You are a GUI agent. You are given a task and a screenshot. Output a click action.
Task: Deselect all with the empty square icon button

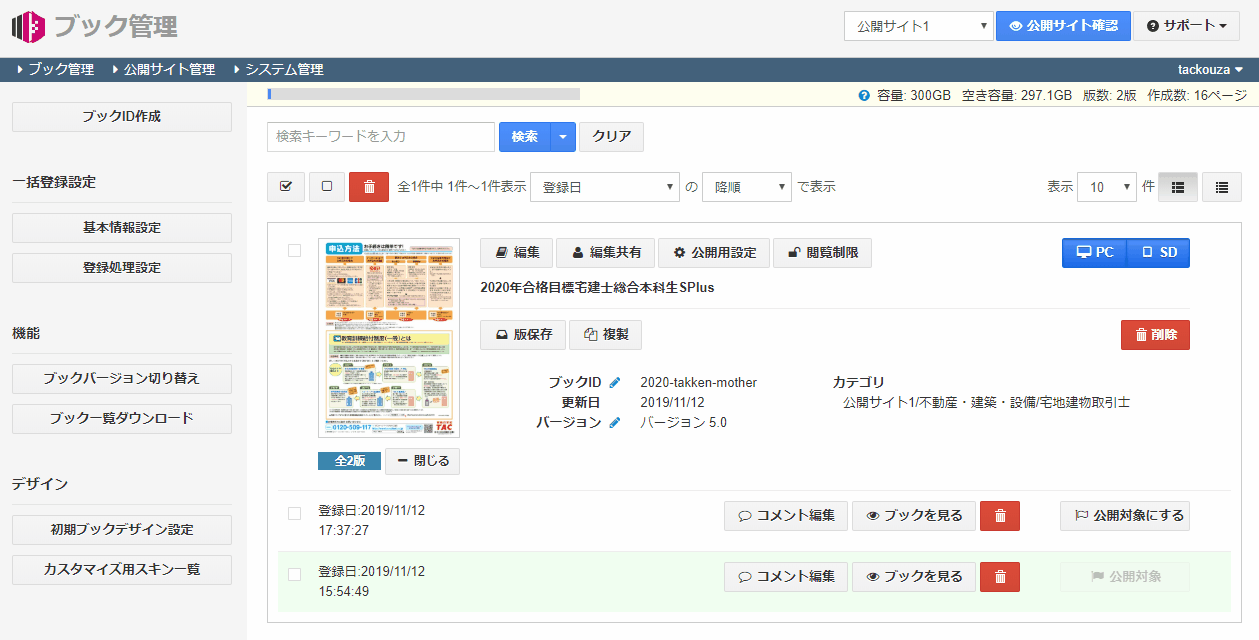pyautogui.click(x=327, y=187)
